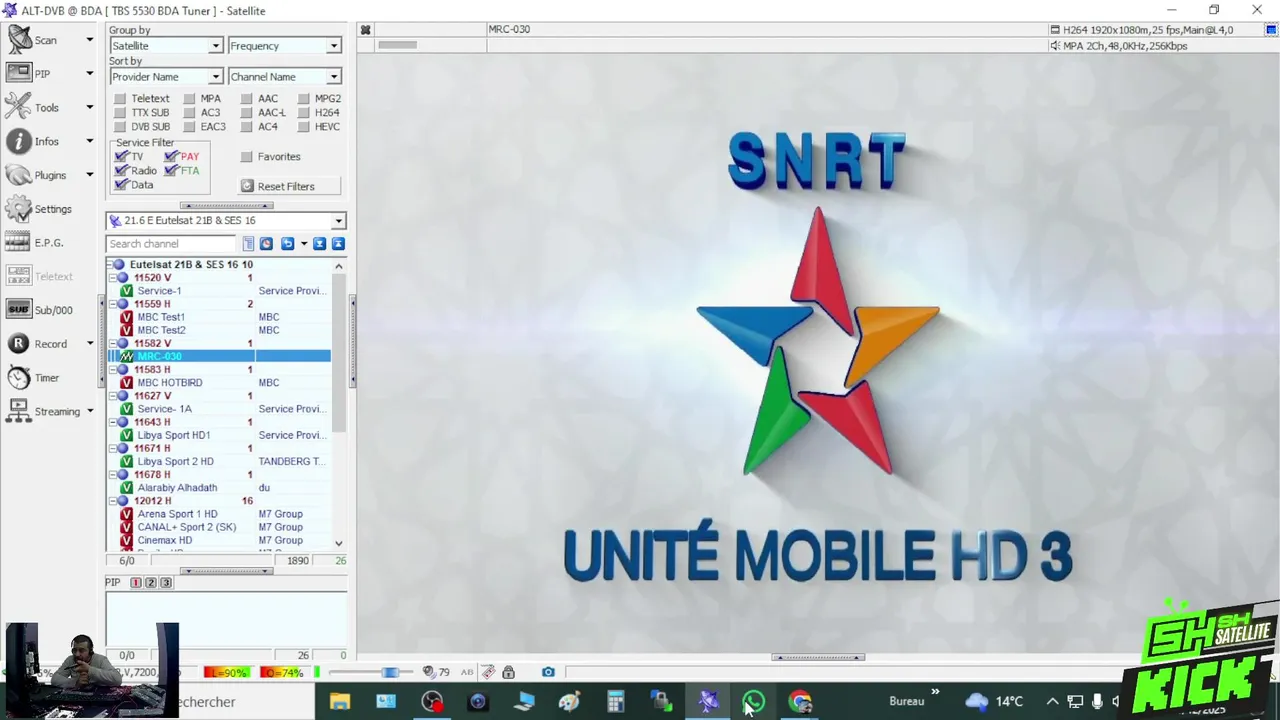Tick the H264 codec checkbox
This screenshot has width=1280, height=720.
[x=304, y=113]
